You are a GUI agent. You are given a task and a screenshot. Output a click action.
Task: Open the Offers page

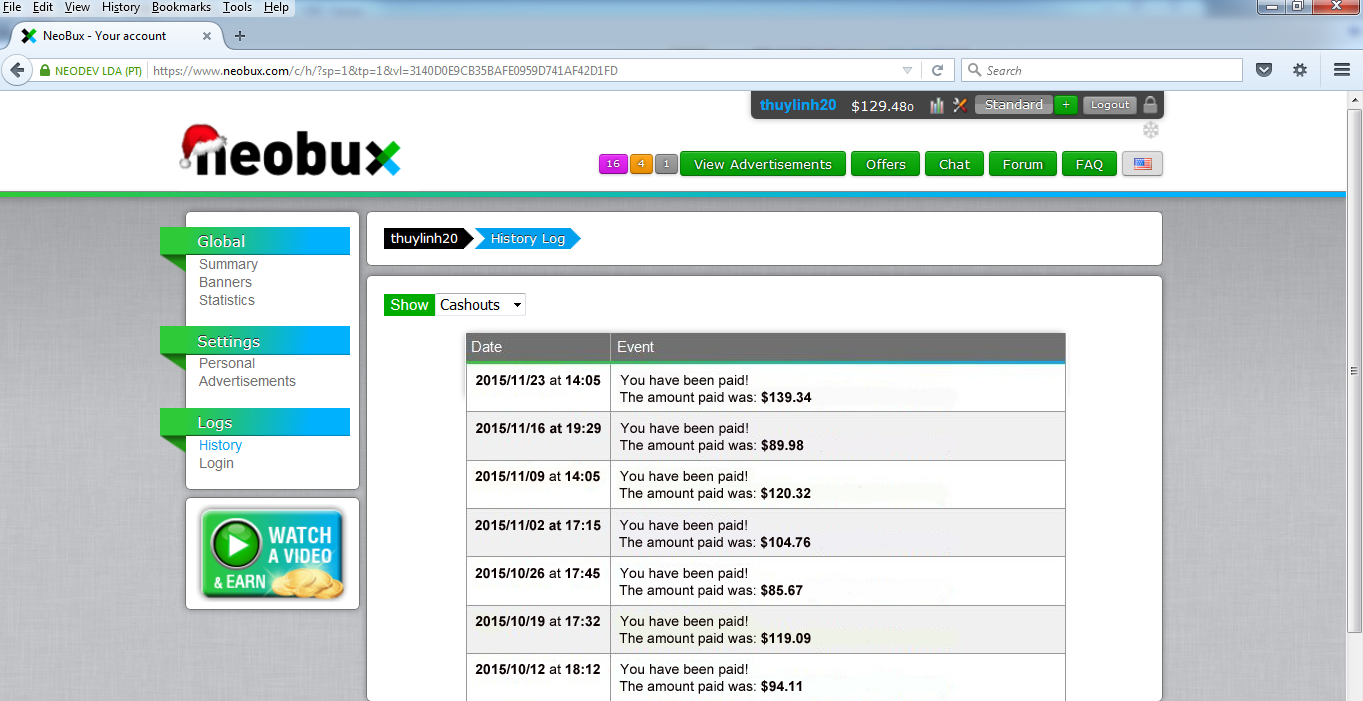(x=886, y=164)
